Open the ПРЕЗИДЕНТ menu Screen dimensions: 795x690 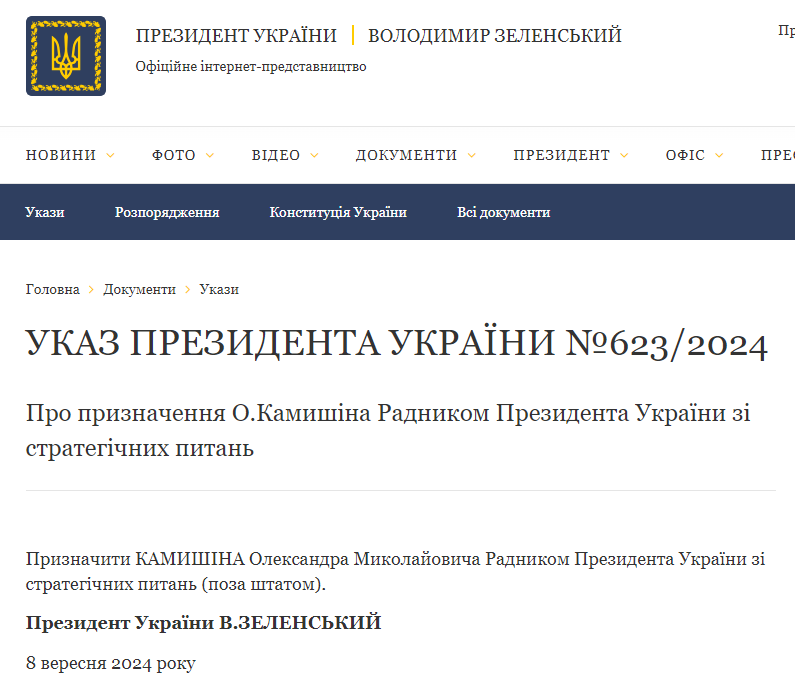[562, 155]
